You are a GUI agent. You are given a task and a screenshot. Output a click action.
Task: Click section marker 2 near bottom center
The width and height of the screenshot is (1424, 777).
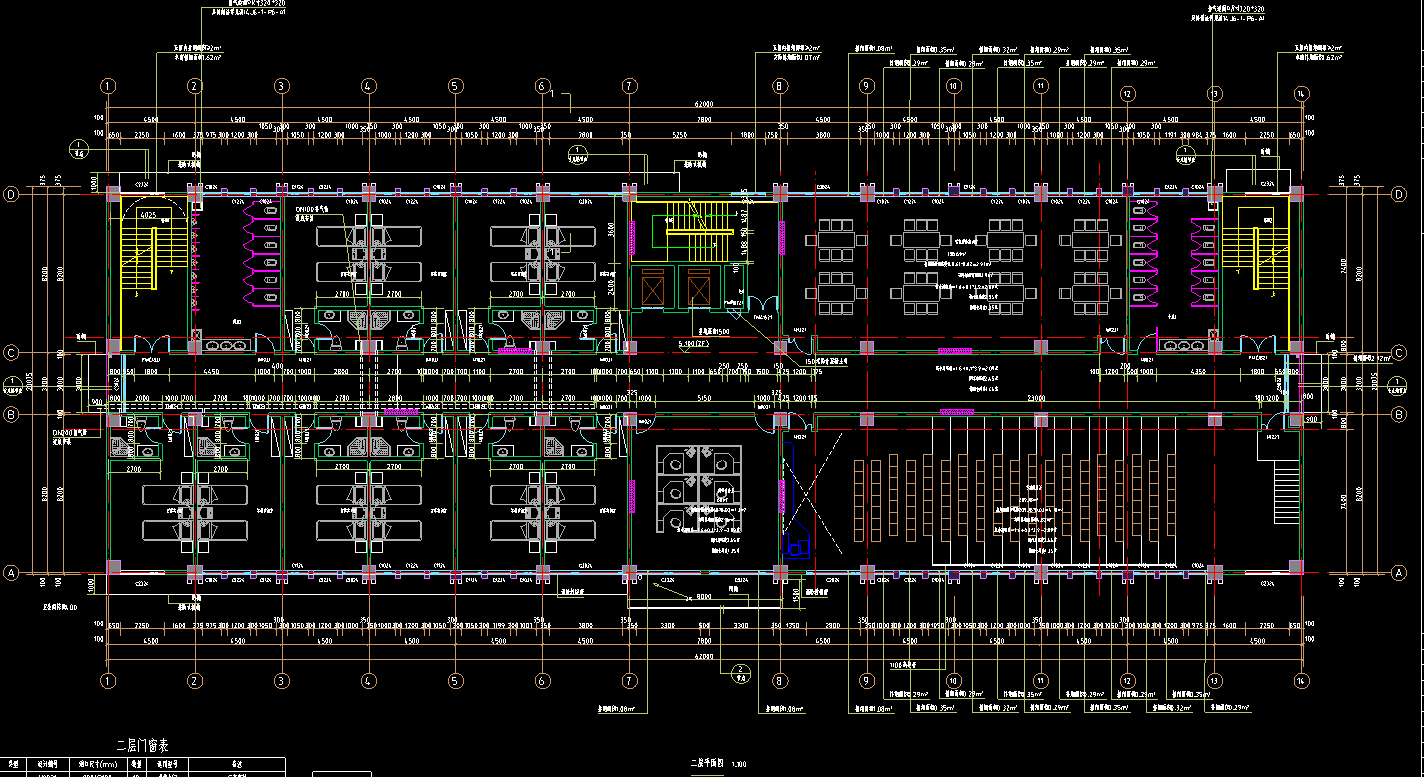741,670
